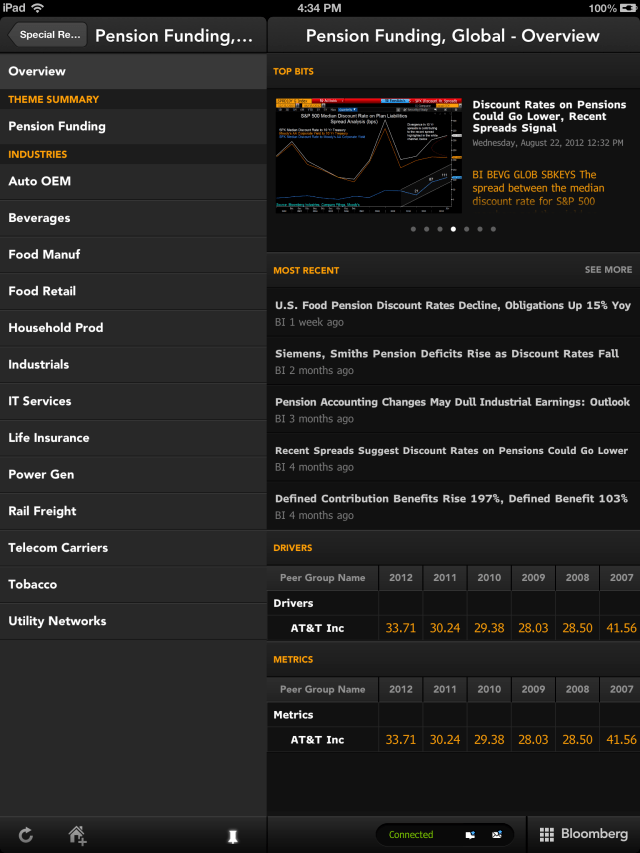Tap BI BEVG GLOB SBKEYS summary text
This screenshot has width=640, height=853.
tap(537, 188)
